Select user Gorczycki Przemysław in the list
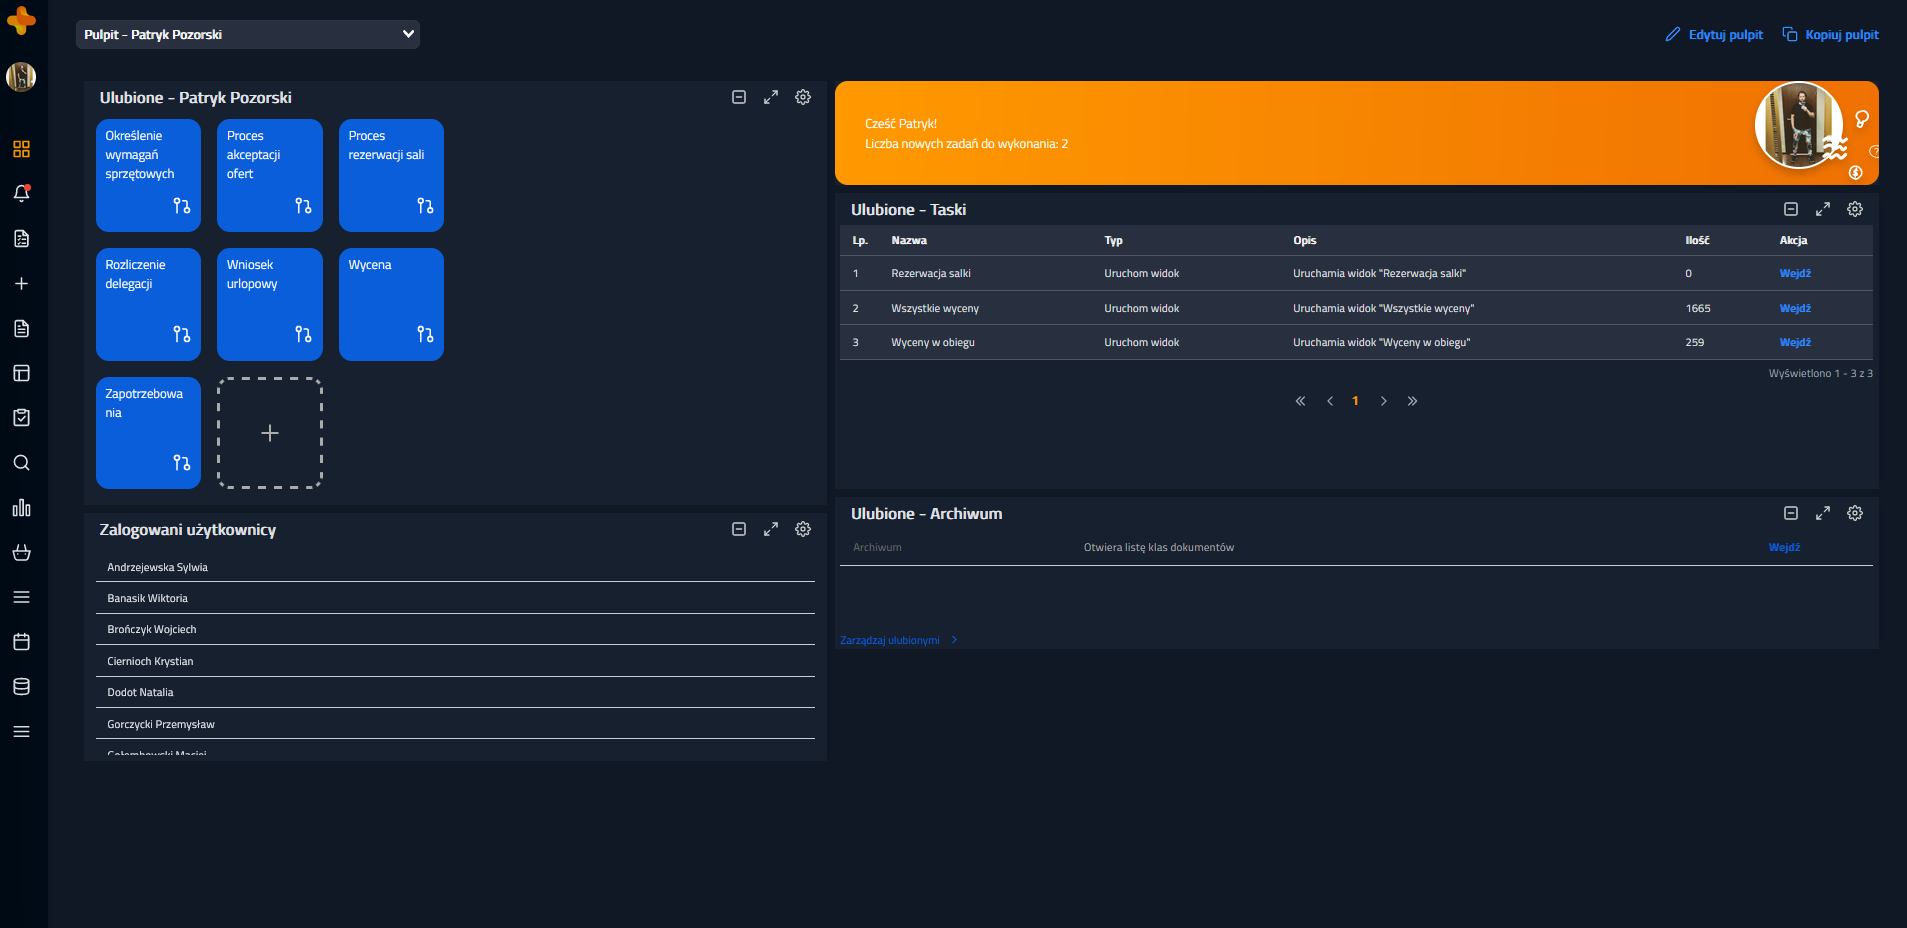This screenshot has height=928, width=1907. pos(455,724)
